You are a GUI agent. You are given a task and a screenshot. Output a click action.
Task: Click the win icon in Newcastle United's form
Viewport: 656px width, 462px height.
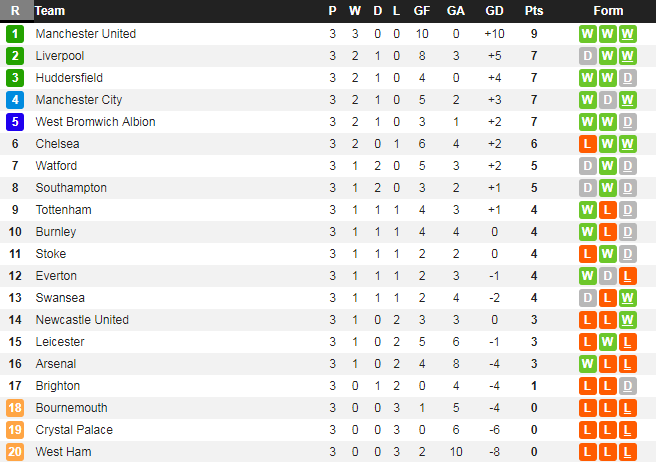point(628,320)
